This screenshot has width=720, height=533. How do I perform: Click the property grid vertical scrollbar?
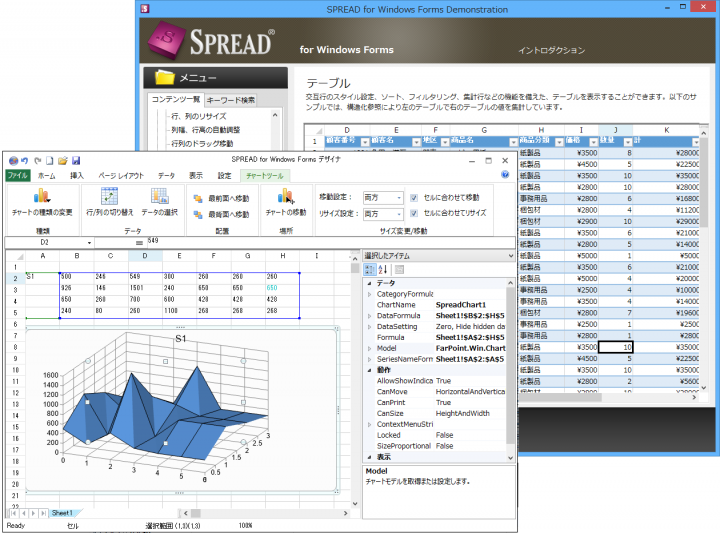(510, 370)
